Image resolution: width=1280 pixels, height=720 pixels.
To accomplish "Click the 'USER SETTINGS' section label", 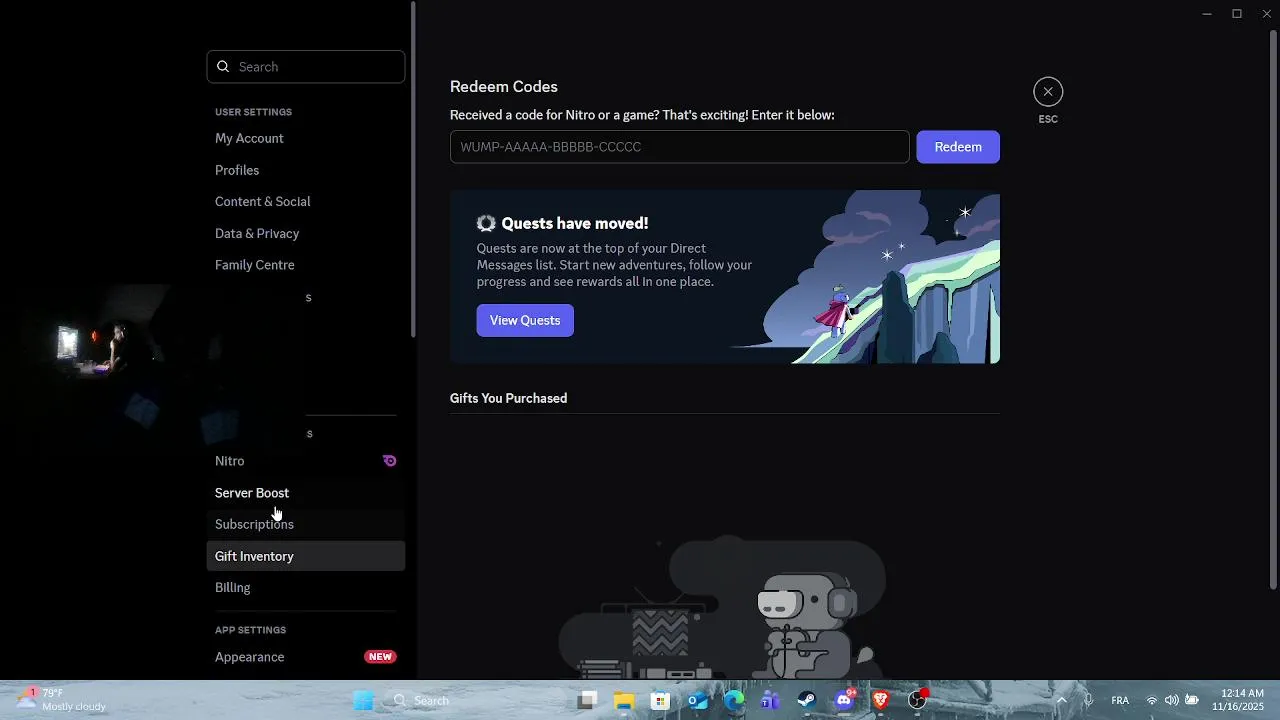I will point(253,112).
